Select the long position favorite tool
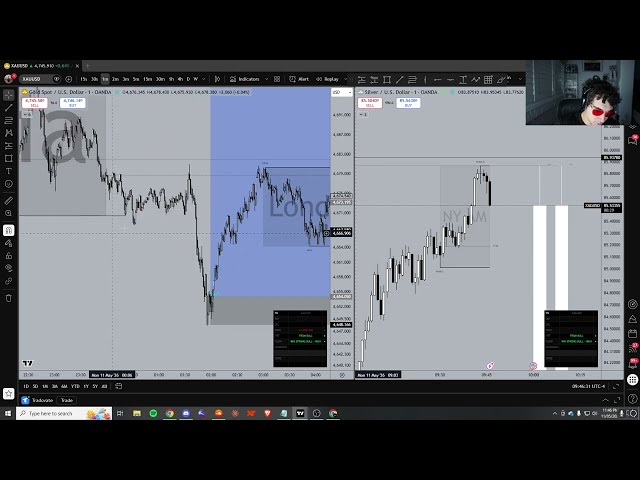This screenshot has height=480, width=640. coord(362,80)
